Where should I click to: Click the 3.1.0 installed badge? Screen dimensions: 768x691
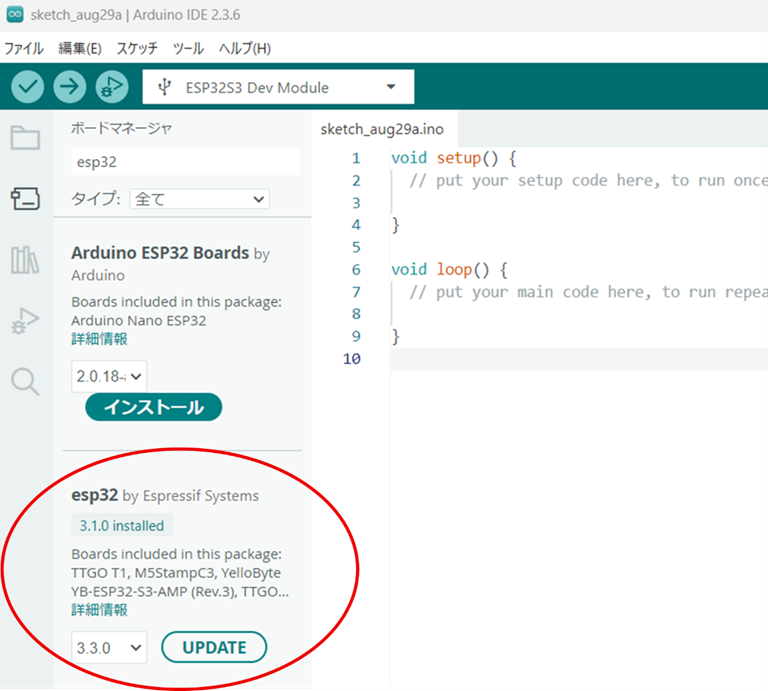pyautogui.click(x=122, y=525)
